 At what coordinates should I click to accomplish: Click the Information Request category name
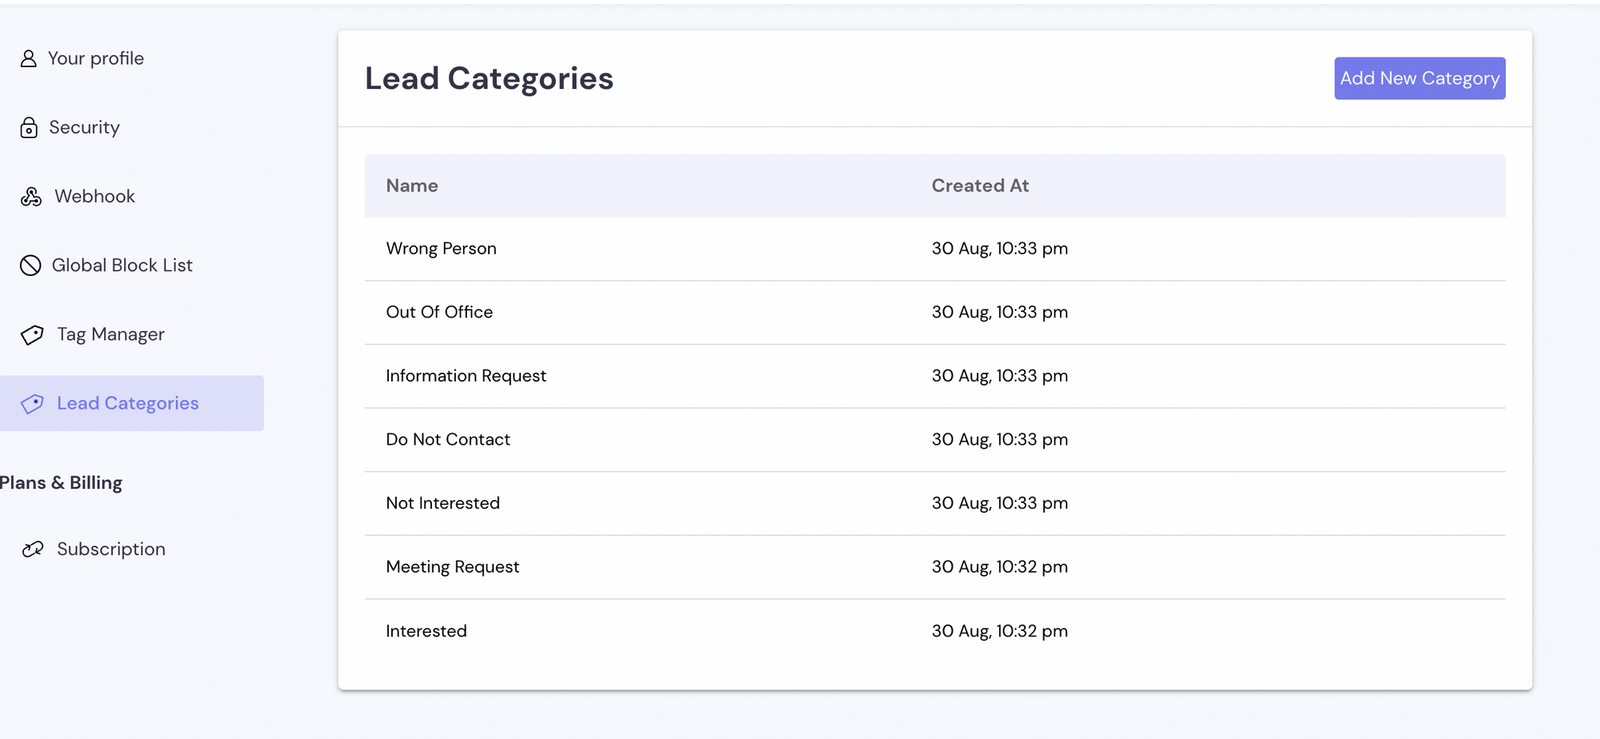pos(466,376)
